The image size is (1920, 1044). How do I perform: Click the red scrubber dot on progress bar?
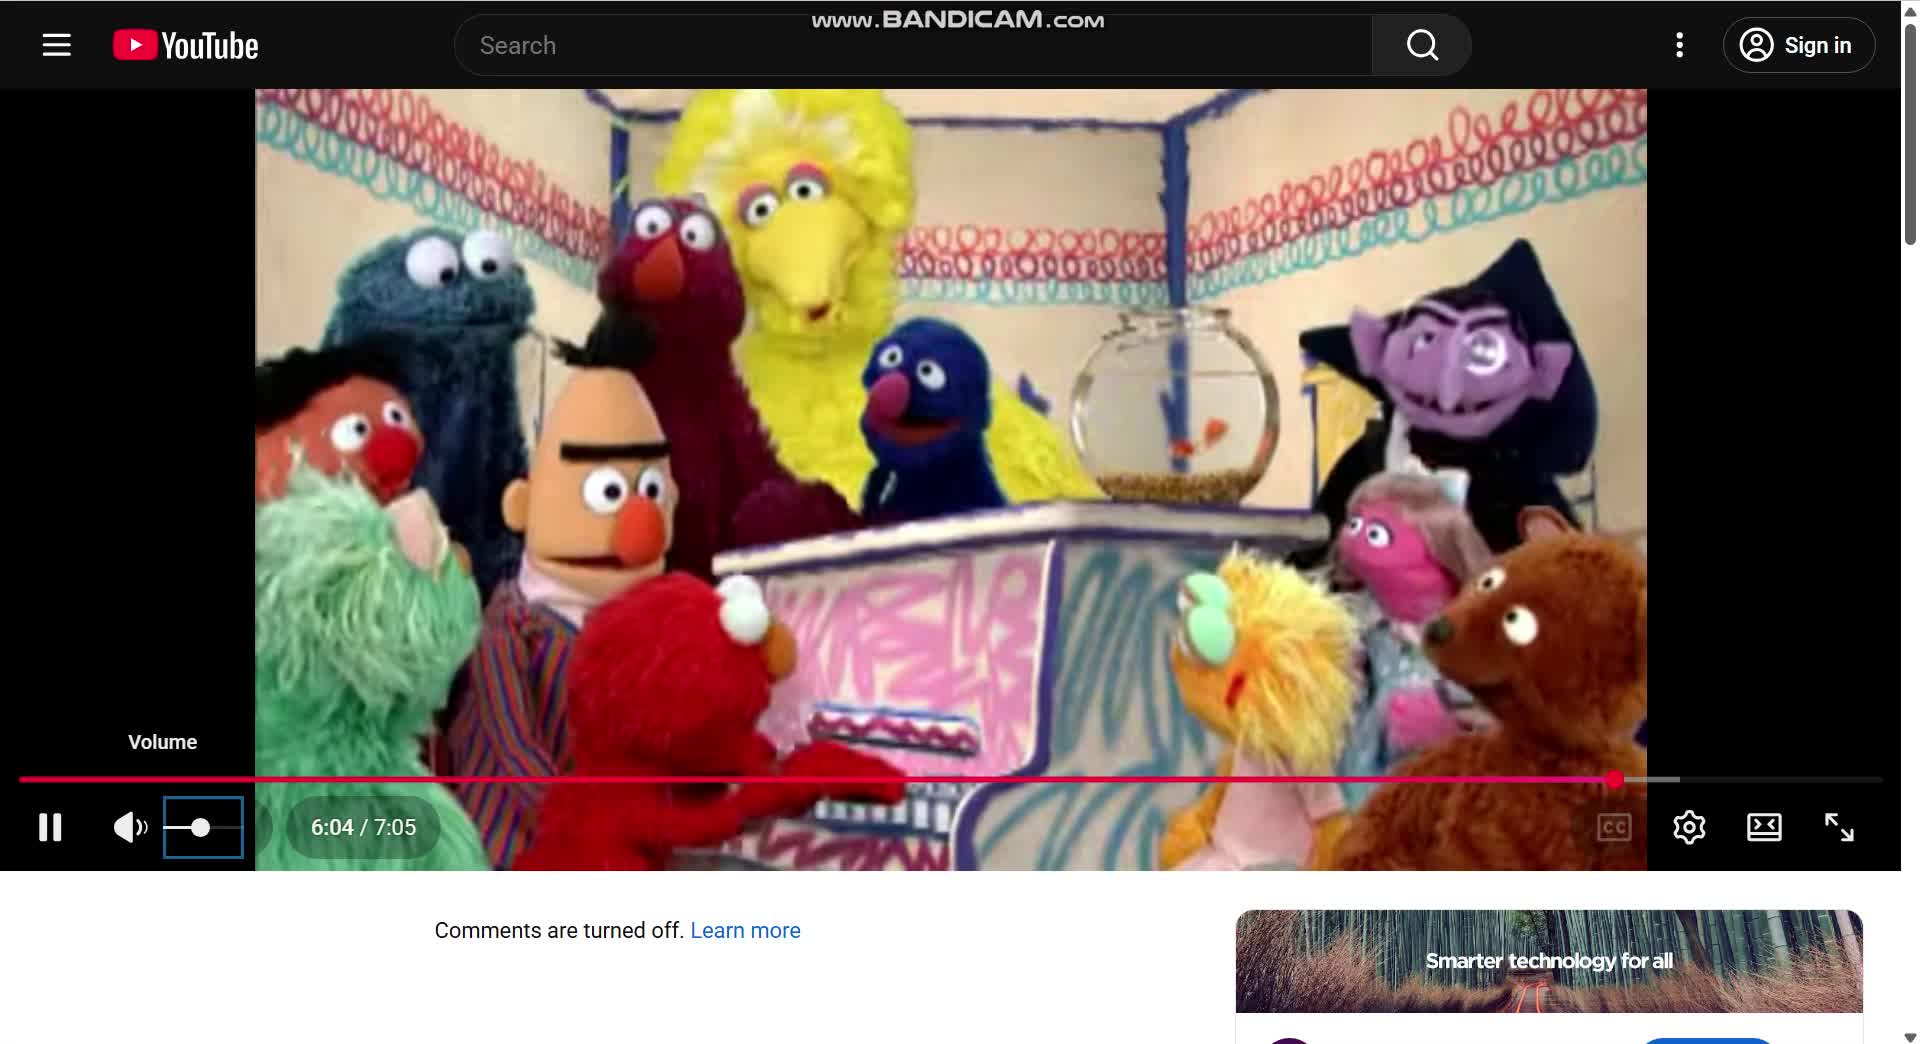tap(1615, 779)
